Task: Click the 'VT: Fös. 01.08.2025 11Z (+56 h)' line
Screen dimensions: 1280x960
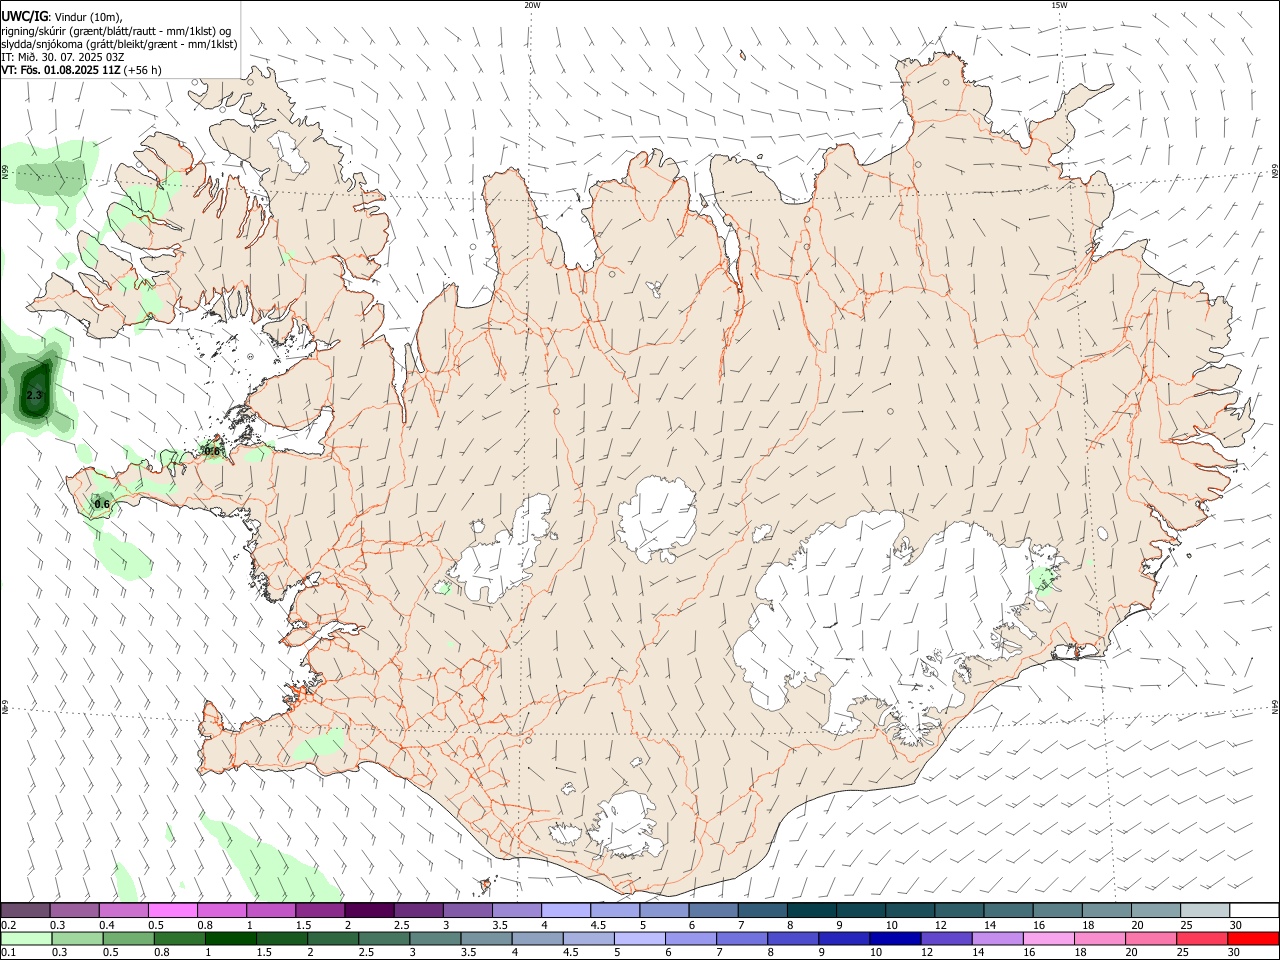Action: 81,70
